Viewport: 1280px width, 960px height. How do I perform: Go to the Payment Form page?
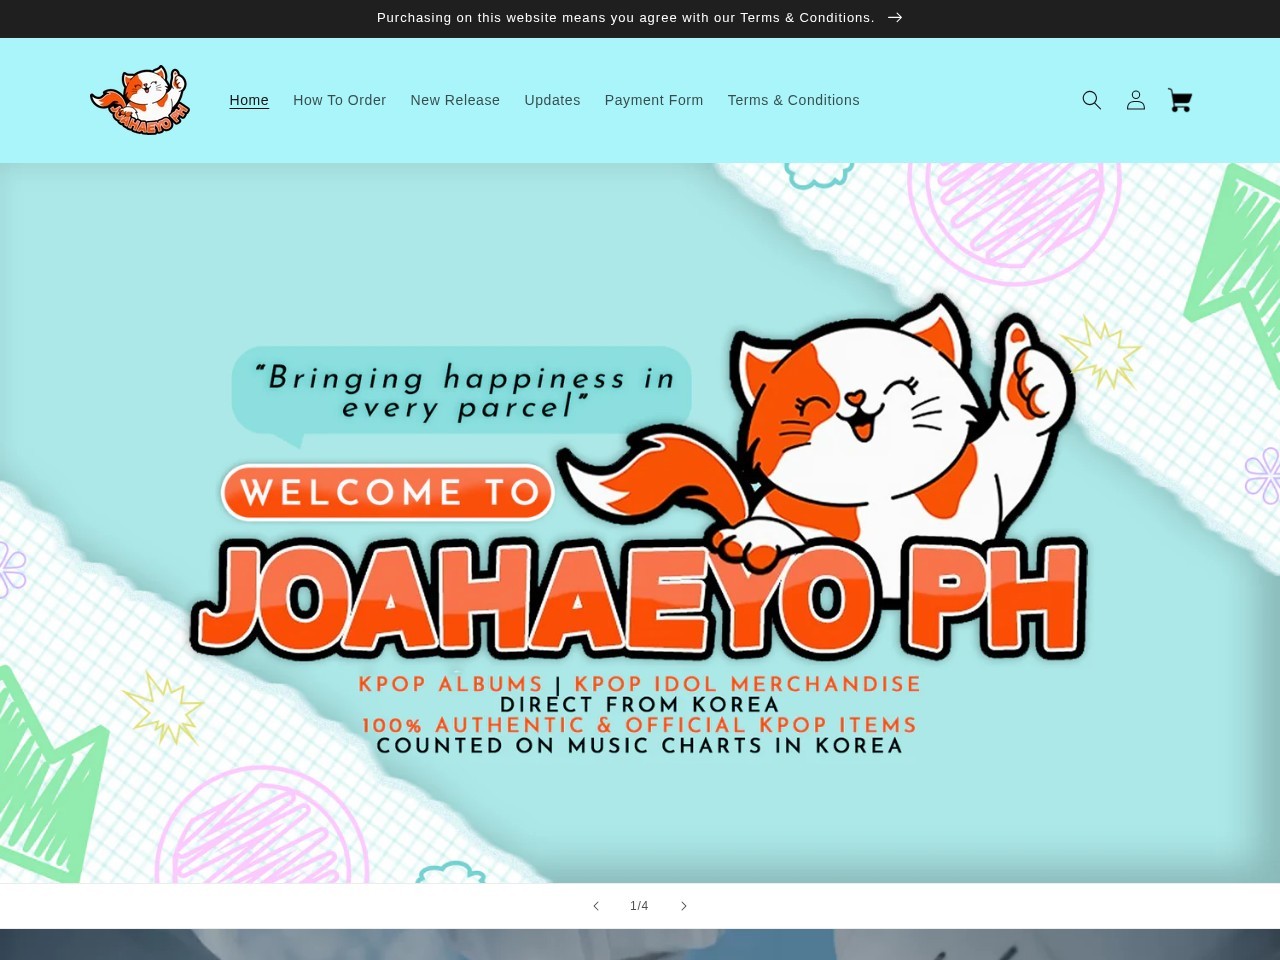(x=654, y=100)
